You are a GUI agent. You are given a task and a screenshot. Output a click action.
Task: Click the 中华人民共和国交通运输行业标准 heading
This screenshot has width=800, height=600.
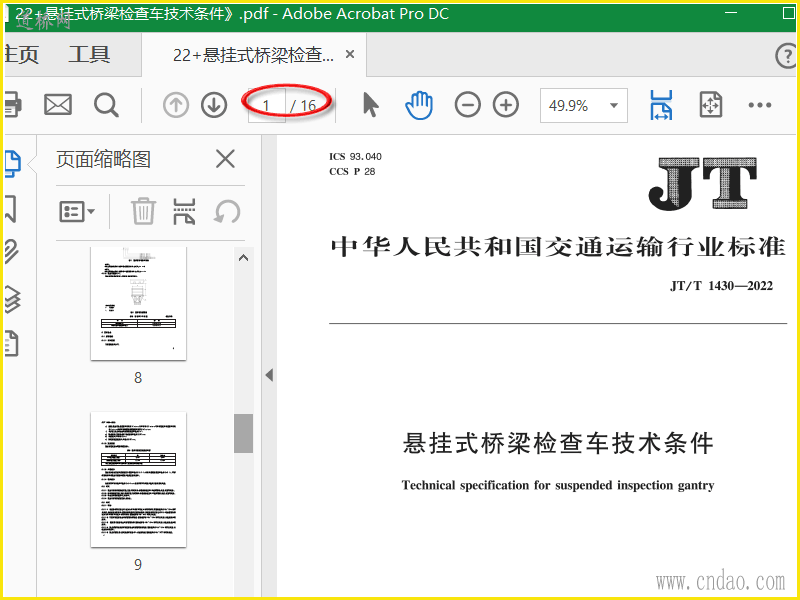(x=558, y=247)
